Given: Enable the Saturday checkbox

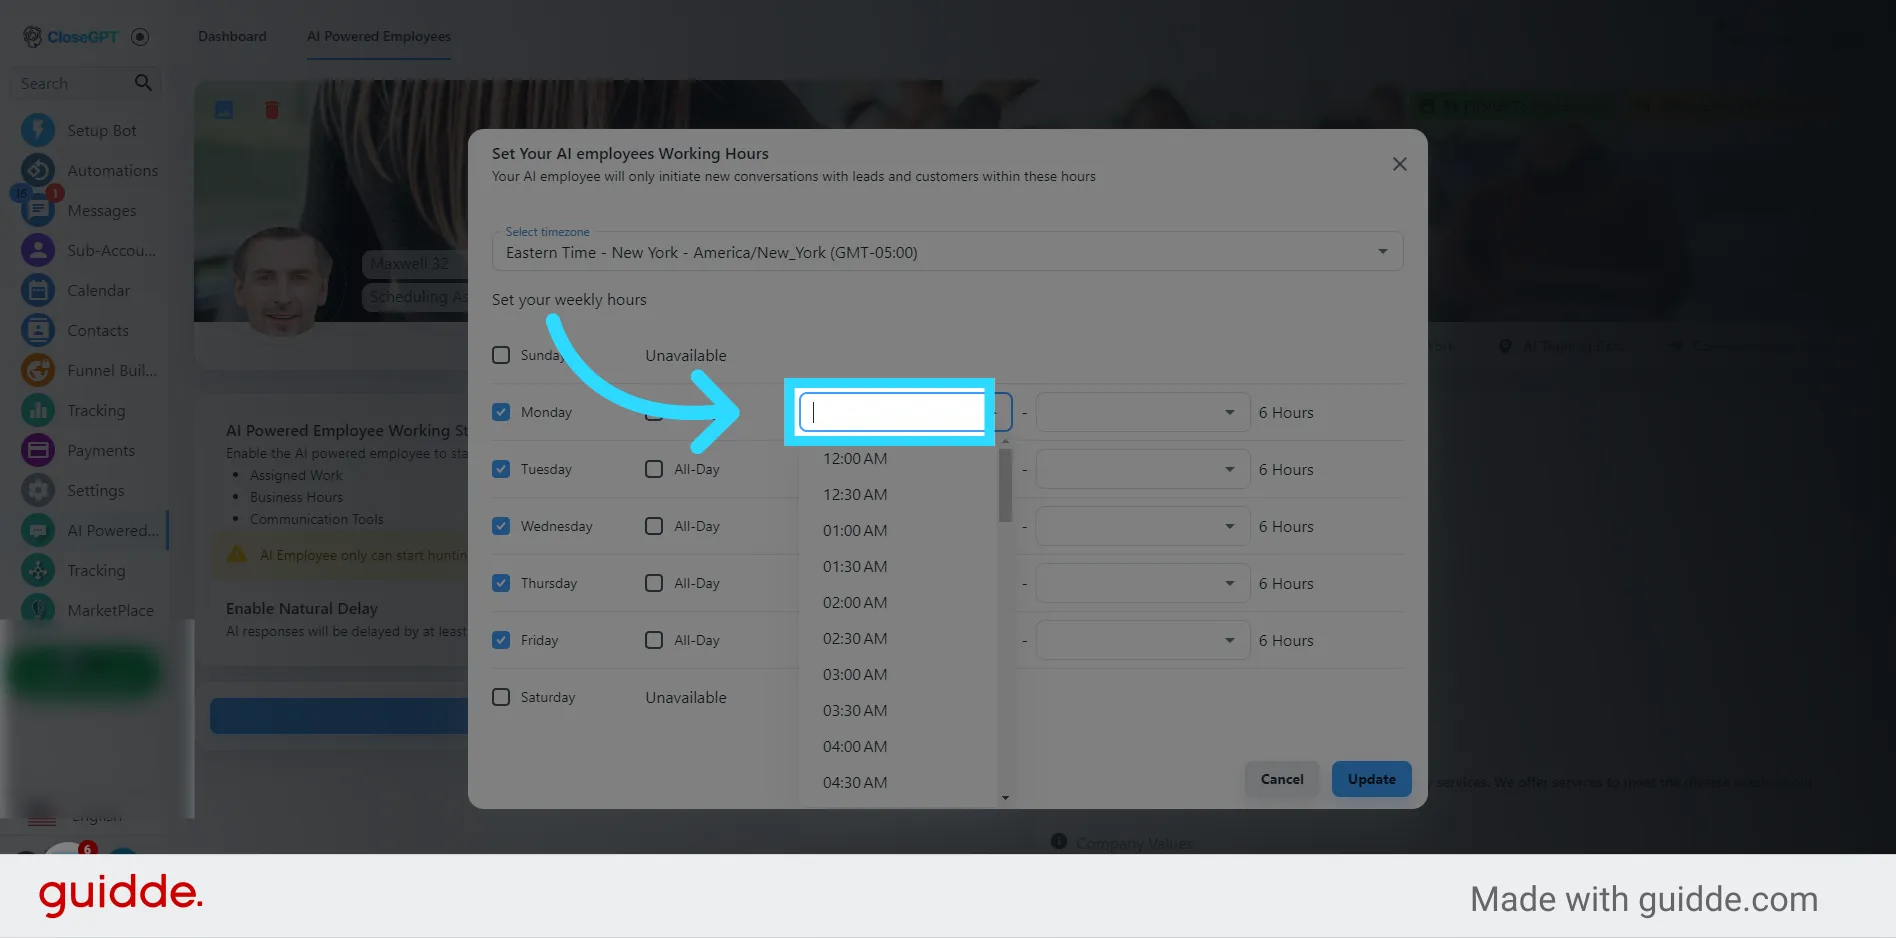Looking at the screenshot, I should 501,697.
